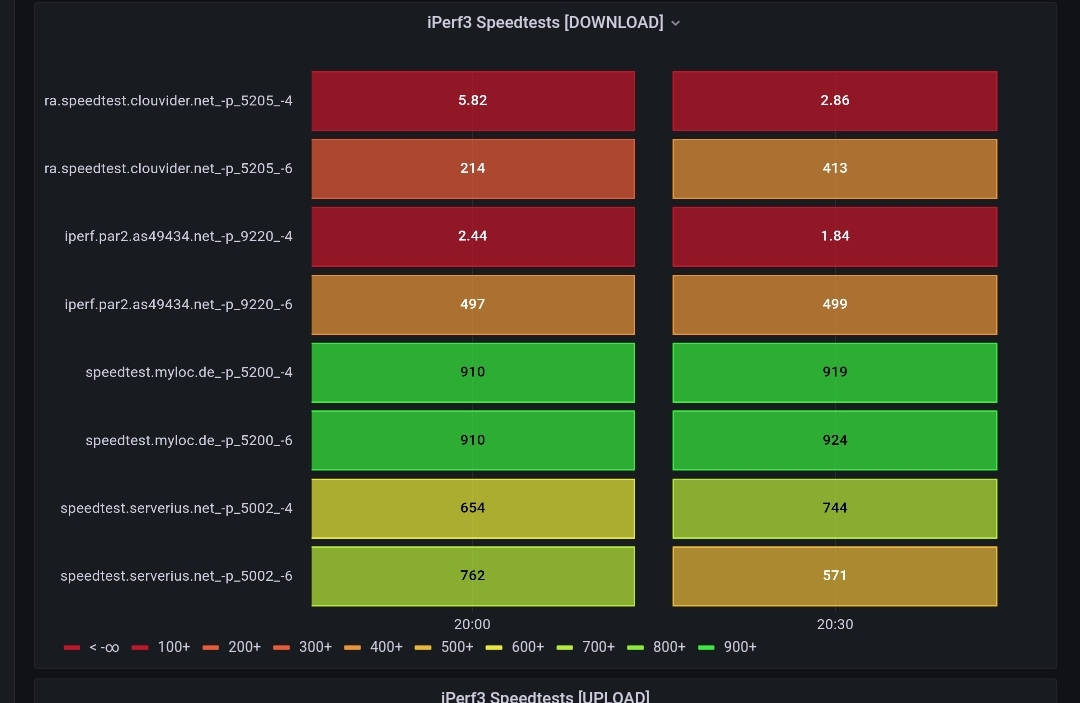Click the speedtest.serverius.net_-p_5002_-4 row label
Image resolution: width=1080 pixels, height=703 pixels.
click(x=176, y=508)
